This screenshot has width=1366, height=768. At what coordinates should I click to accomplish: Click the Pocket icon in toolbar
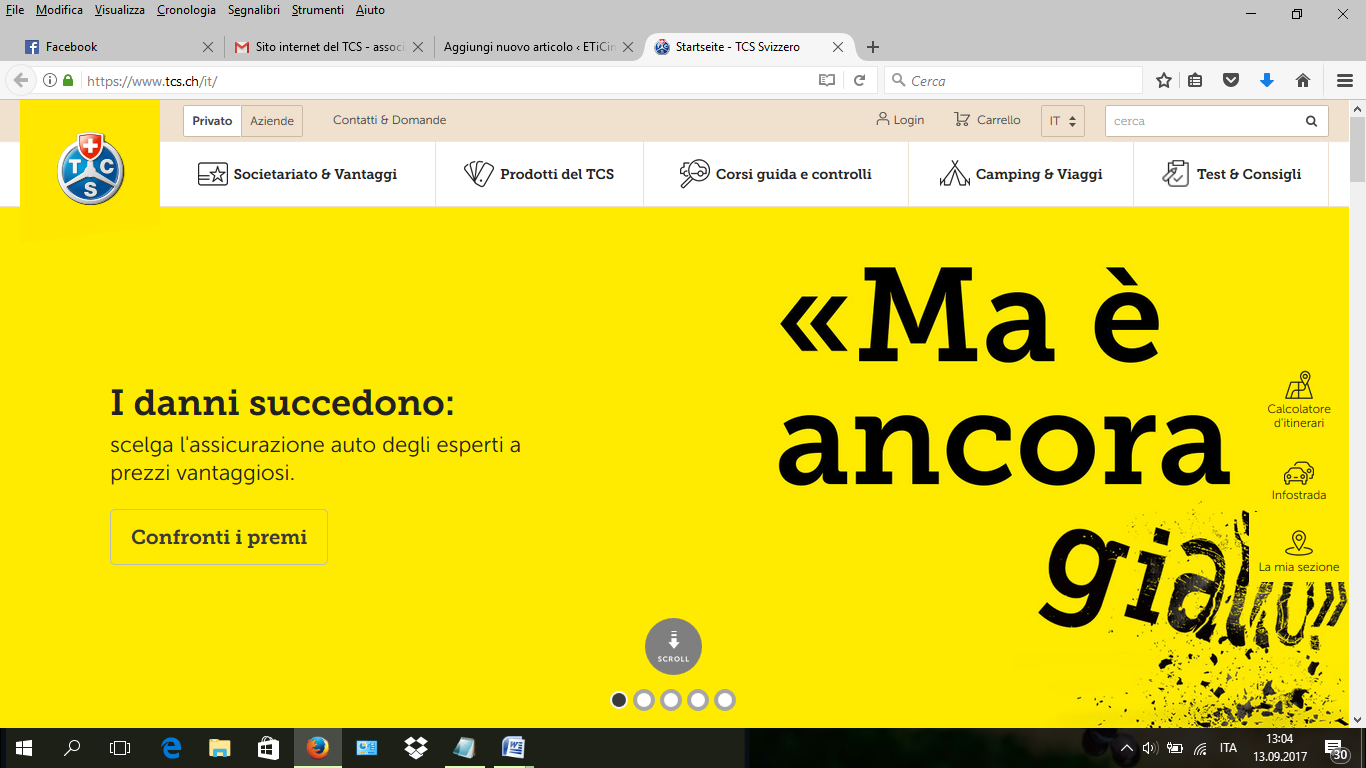(1232, 81)
